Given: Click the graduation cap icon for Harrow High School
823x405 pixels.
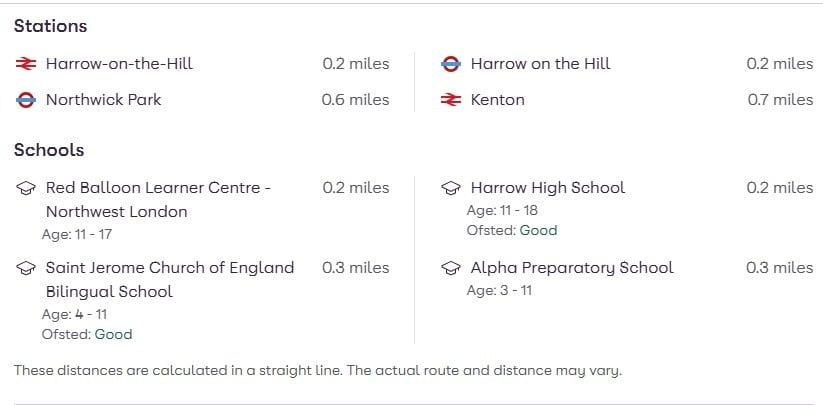Looking at the screenshot, I should 451,188.
